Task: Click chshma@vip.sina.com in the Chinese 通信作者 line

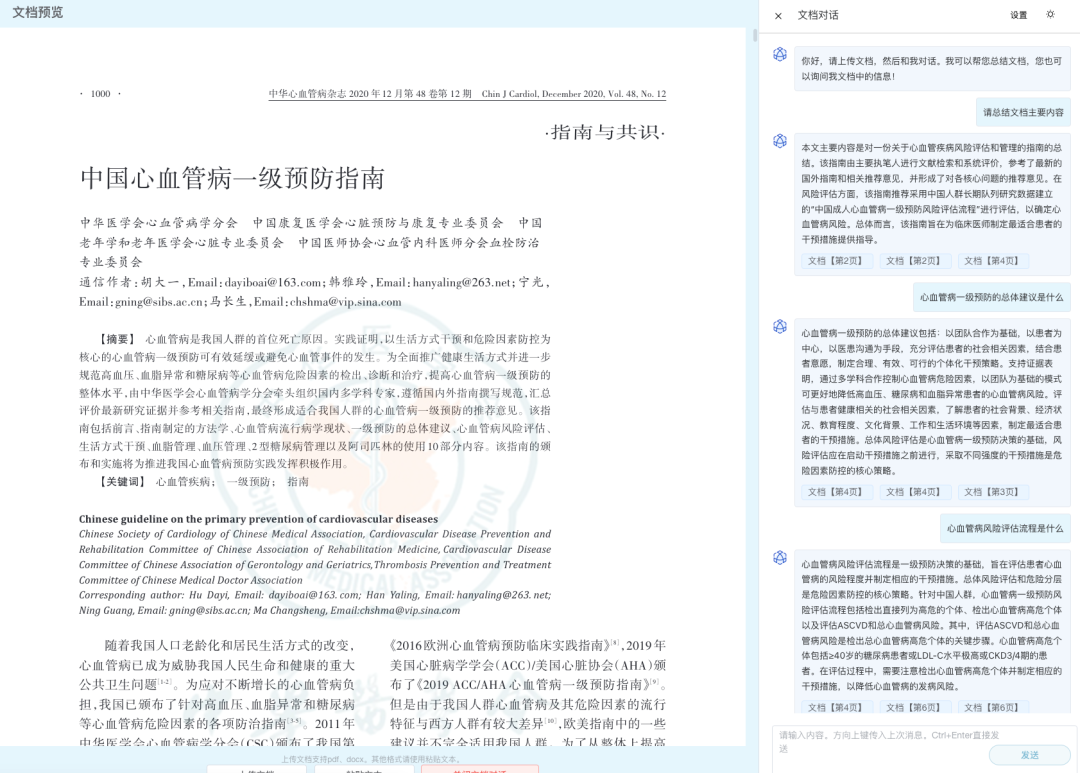Action: point(345,302)
